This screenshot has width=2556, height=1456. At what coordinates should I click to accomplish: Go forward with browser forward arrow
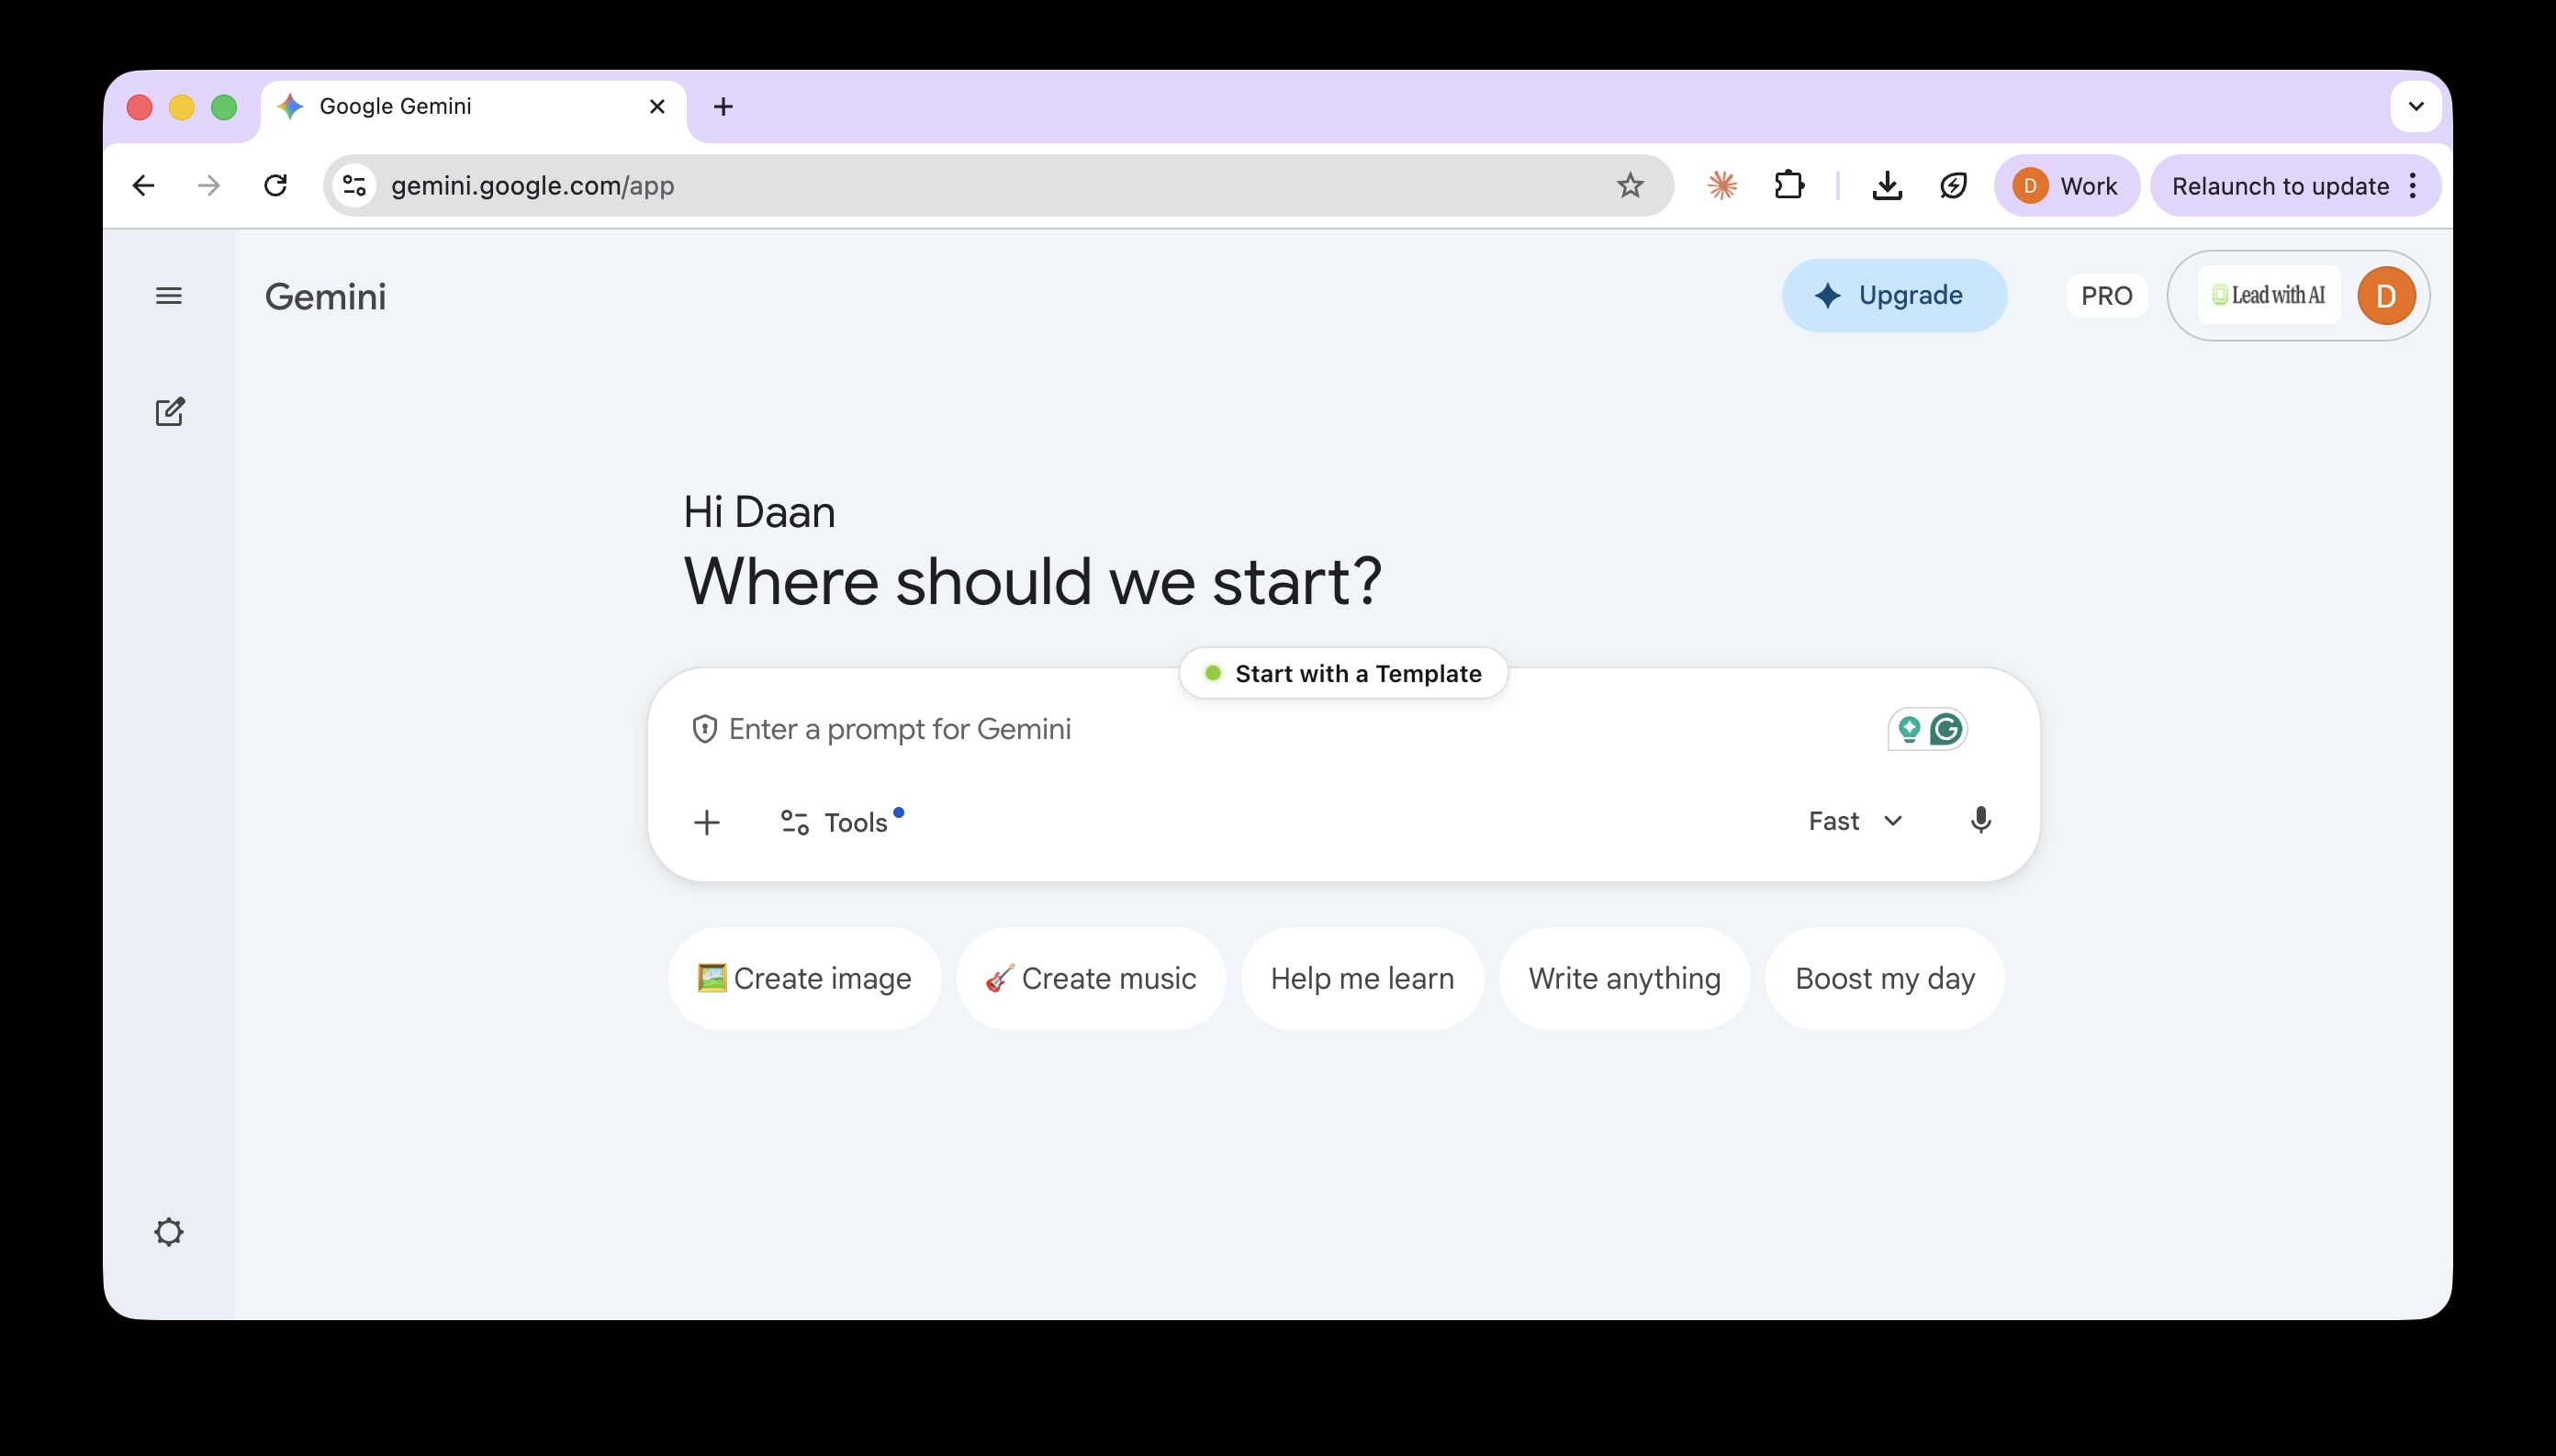209,185
